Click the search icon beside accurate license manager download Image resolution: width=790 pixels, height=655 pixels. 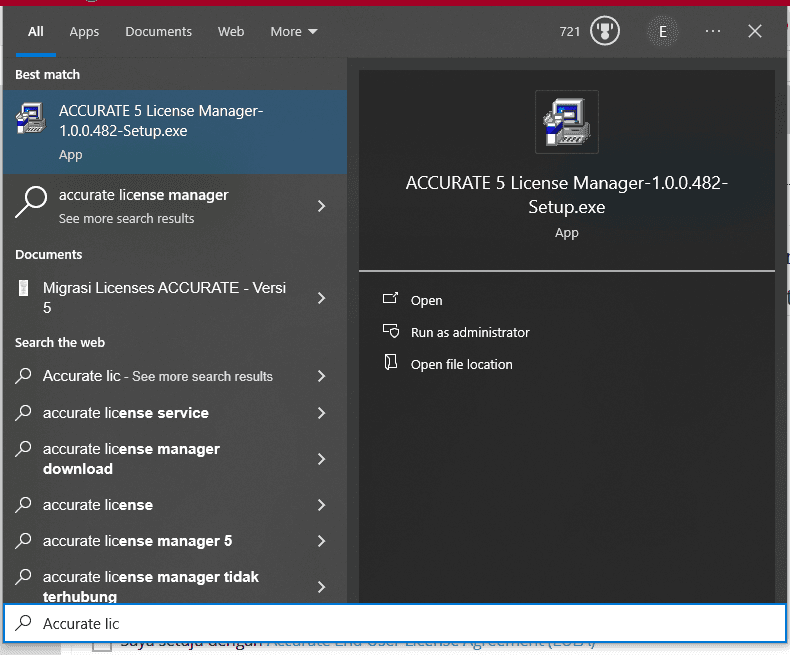coord(23,449)
